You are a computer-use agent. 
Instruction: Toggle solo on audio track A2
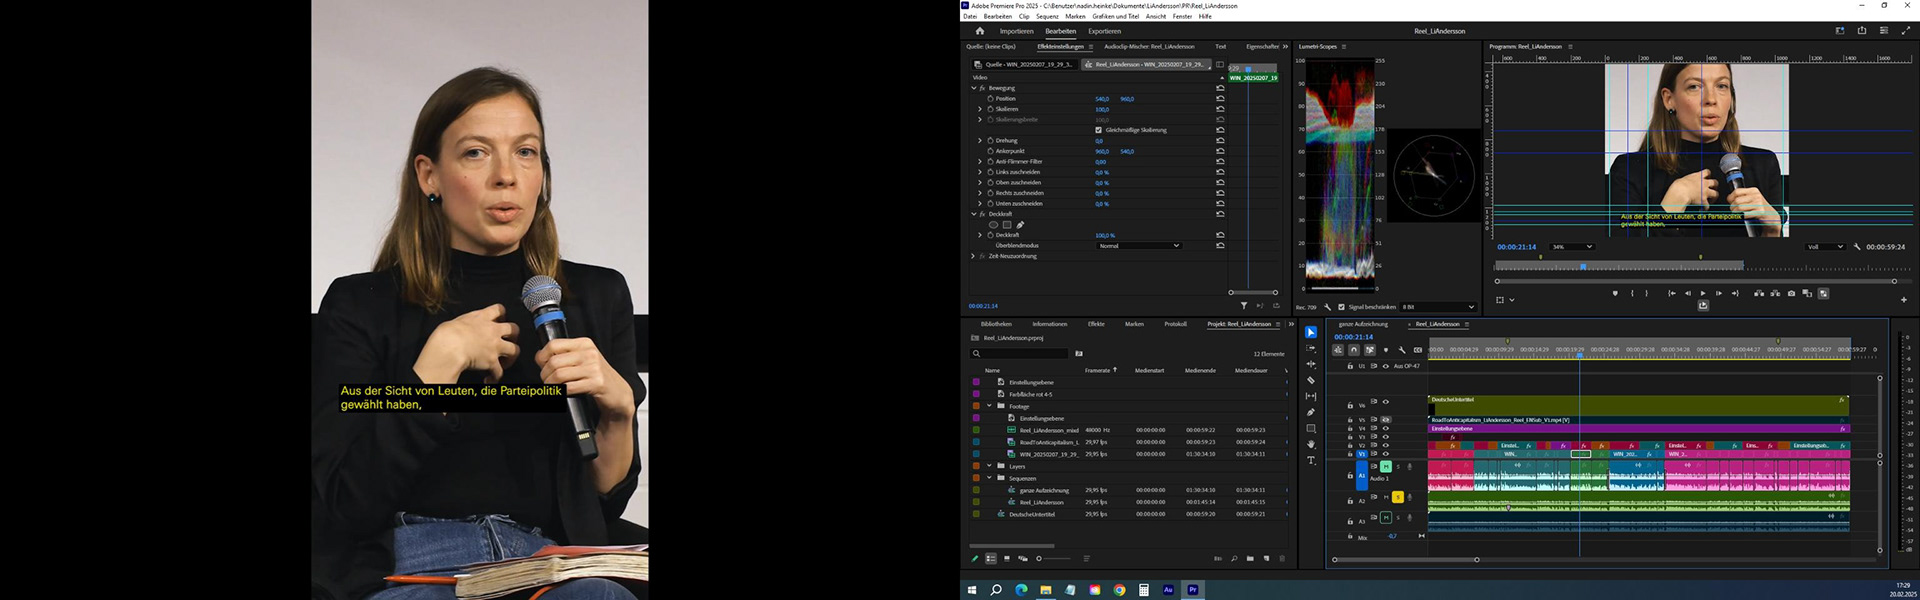pos(1398,497)
